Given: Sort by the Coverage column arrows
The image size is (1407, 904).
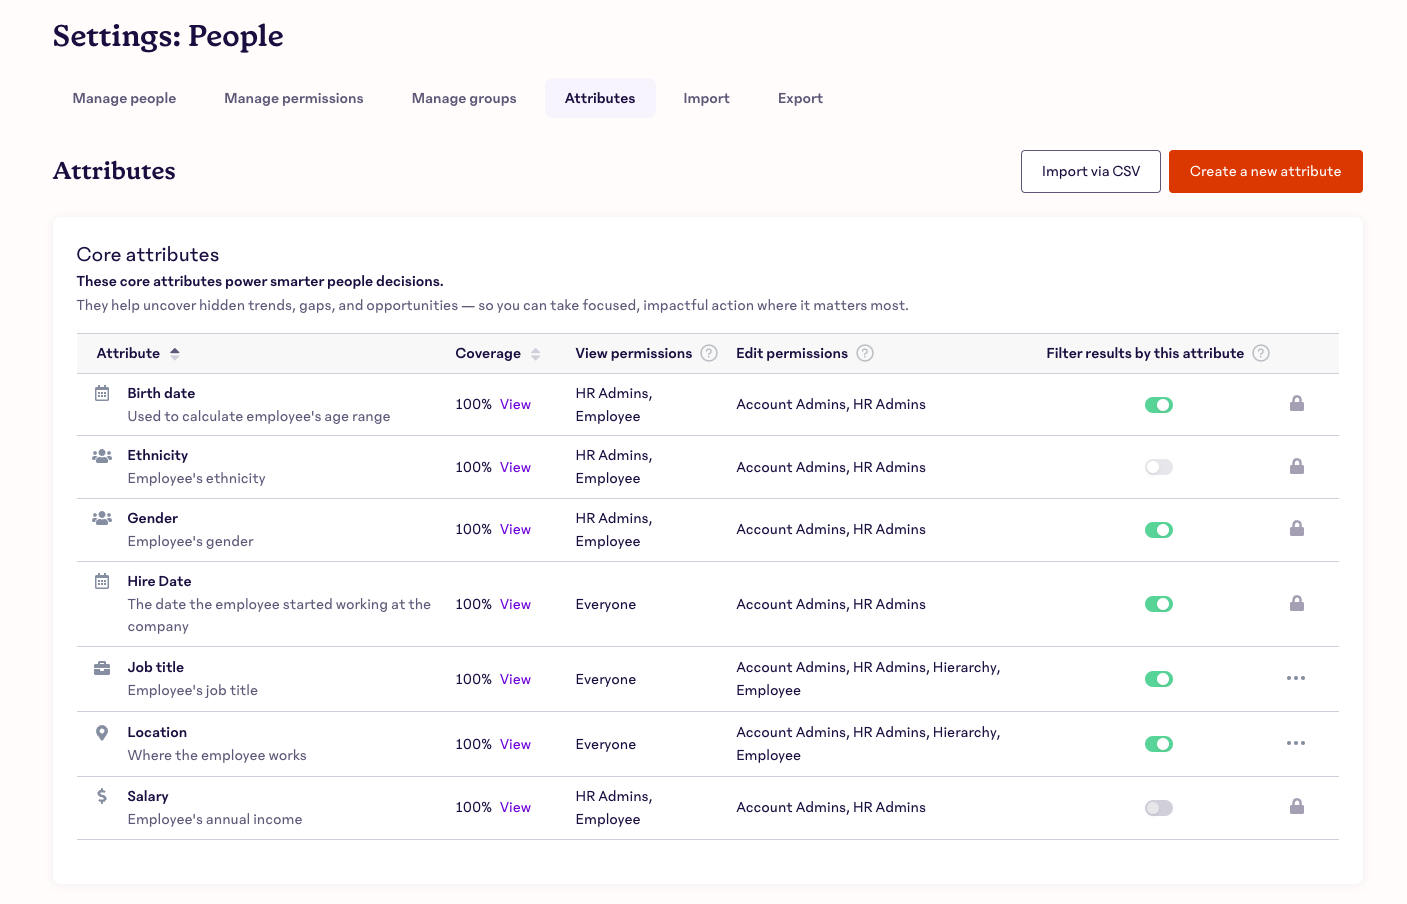Looking at the screenshot, I should click(x=536, y=354).
